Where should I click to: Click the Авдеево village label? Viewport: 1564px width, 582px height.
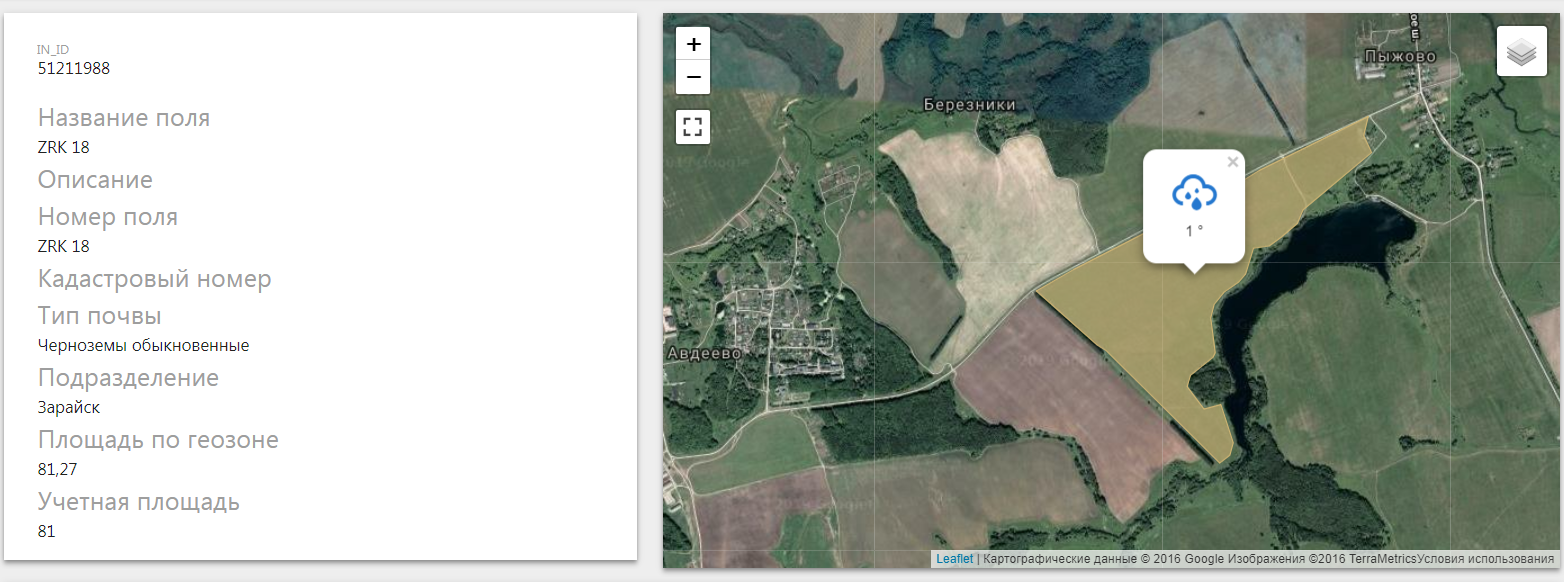pos(702,354)
